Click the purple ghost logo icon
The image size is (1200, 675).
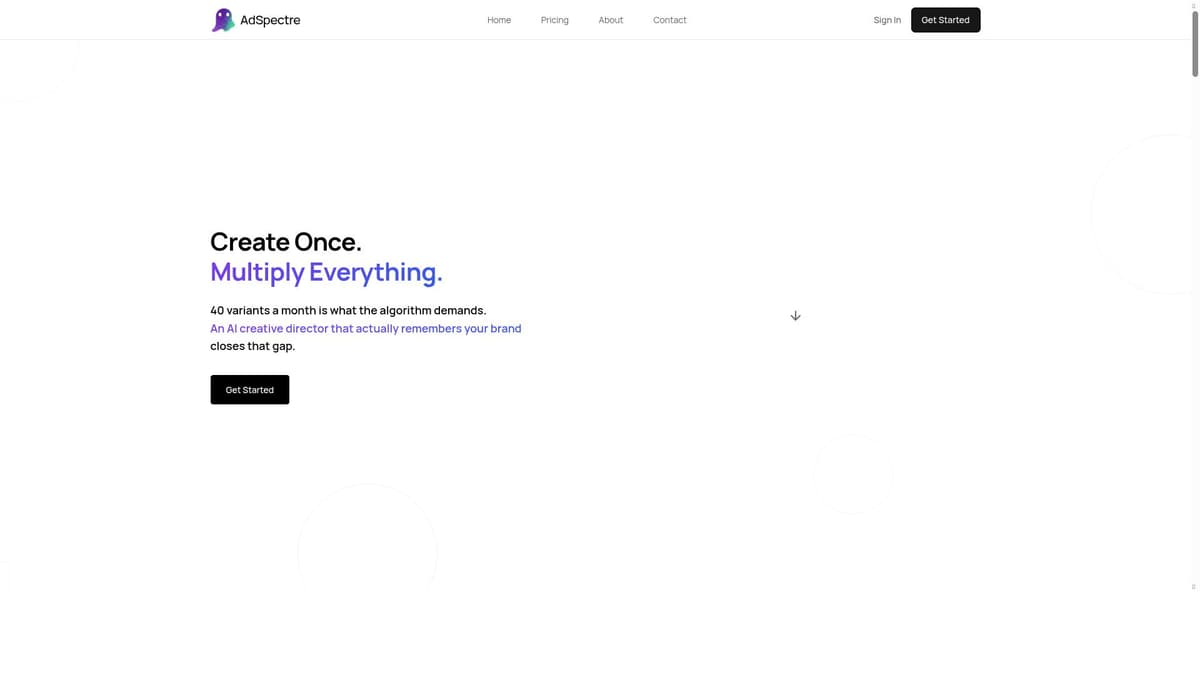tap(223, 20)
